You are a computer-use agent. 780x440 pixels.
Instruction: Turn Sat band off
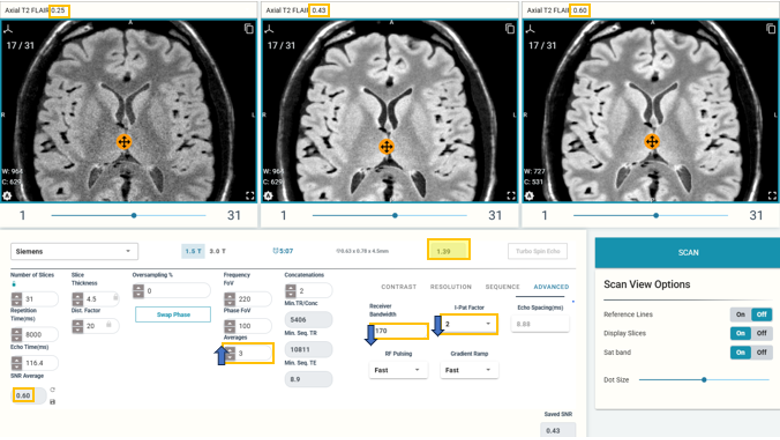click(761, 352)
